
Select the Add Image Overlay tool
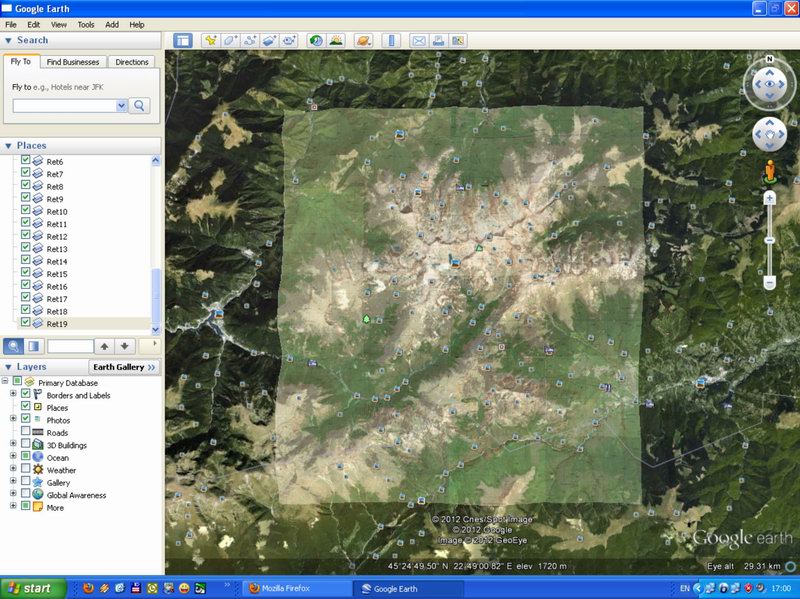(x=269, y=40)
